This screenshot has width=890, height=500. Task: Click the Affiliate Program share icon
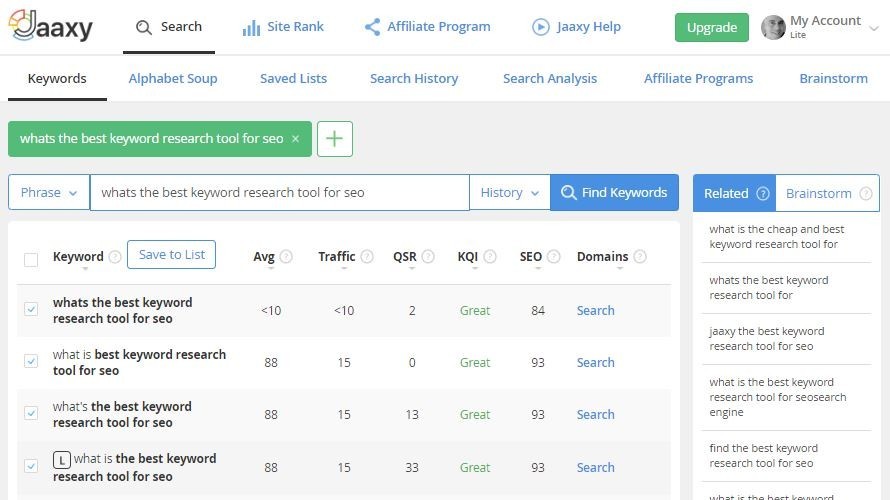(372, 27)
